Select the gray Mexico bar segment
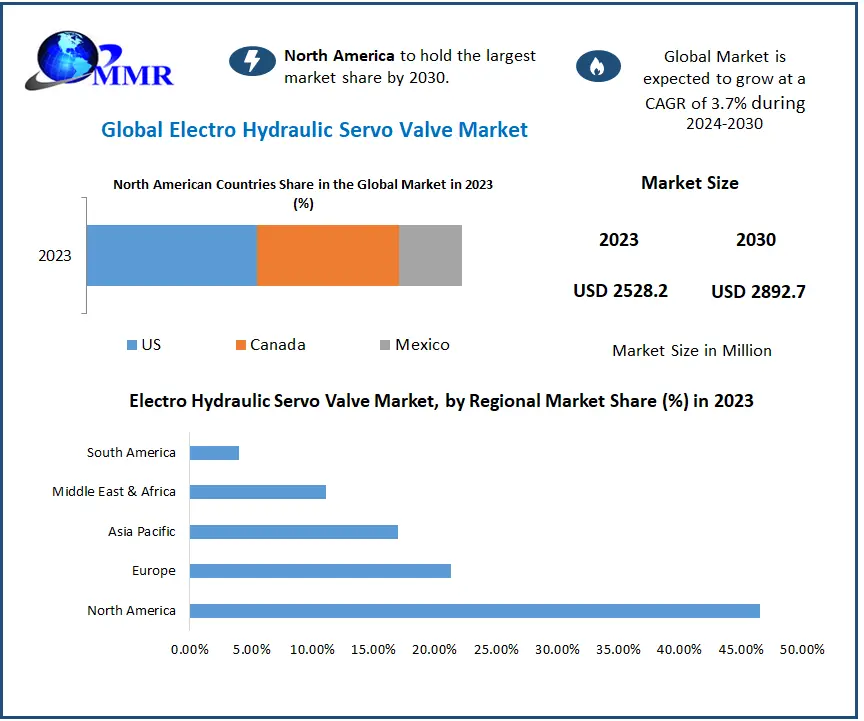 pos(430,255)
